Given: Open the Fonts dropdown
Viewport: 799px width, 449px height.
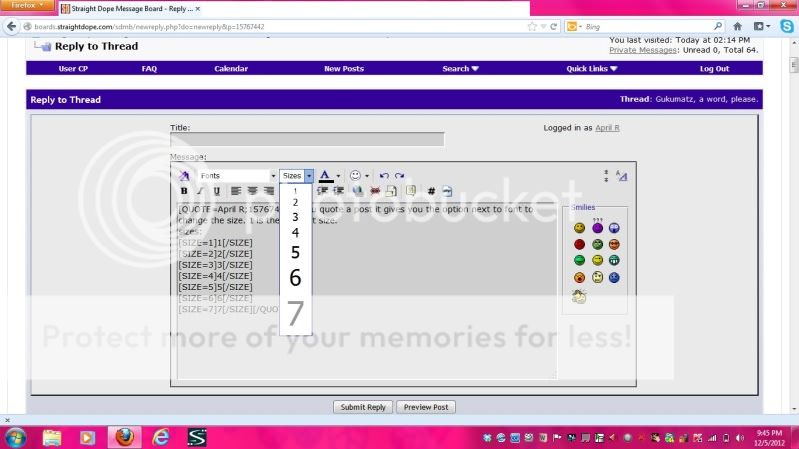Looking at the screenshot, I should coord(236,176).
